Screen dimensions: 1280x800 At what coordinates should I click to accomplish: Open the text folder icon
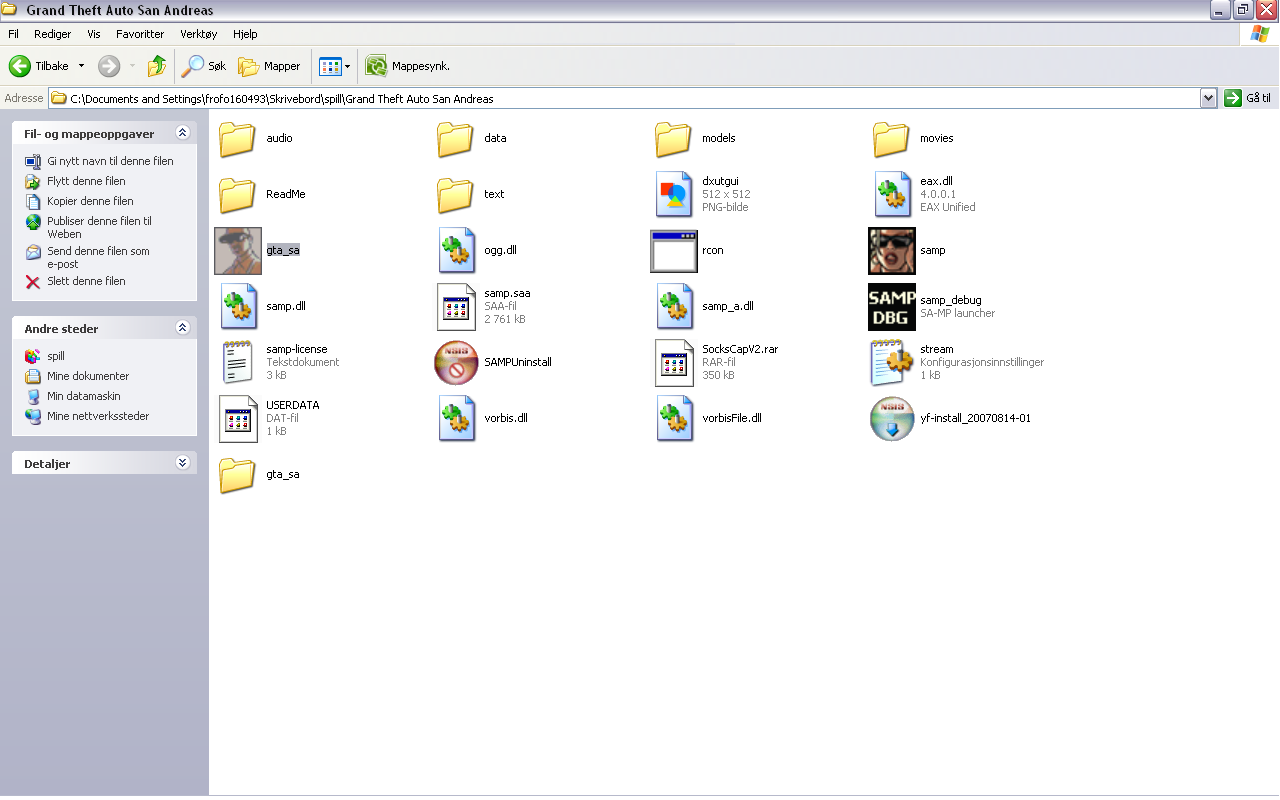click(455, 195)
